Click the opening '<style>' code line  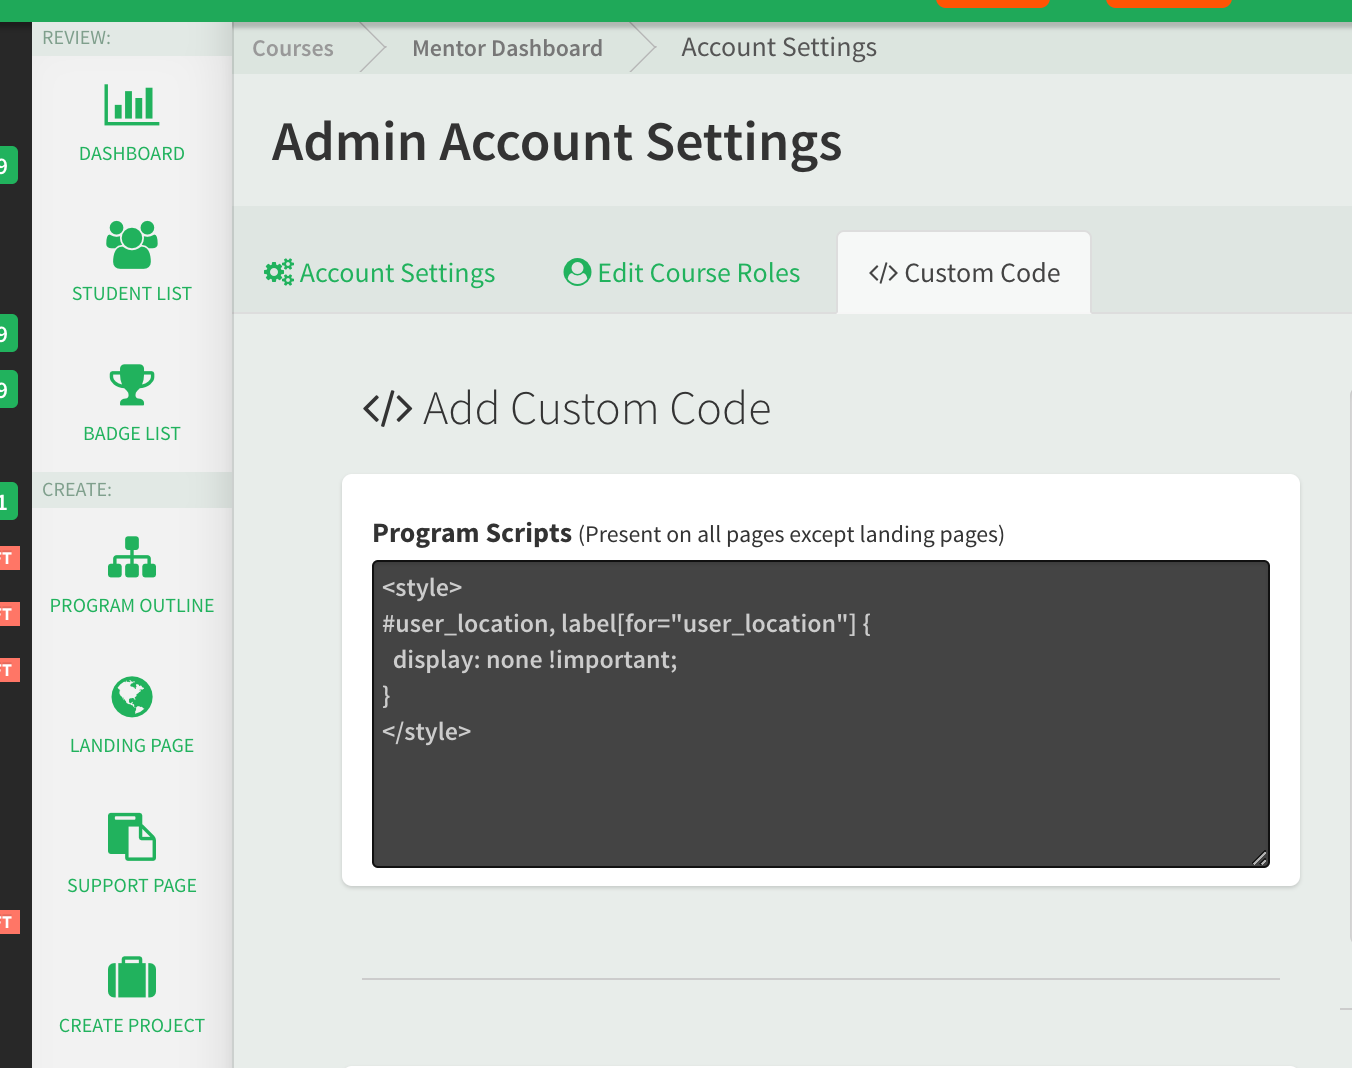pos(422,588)
